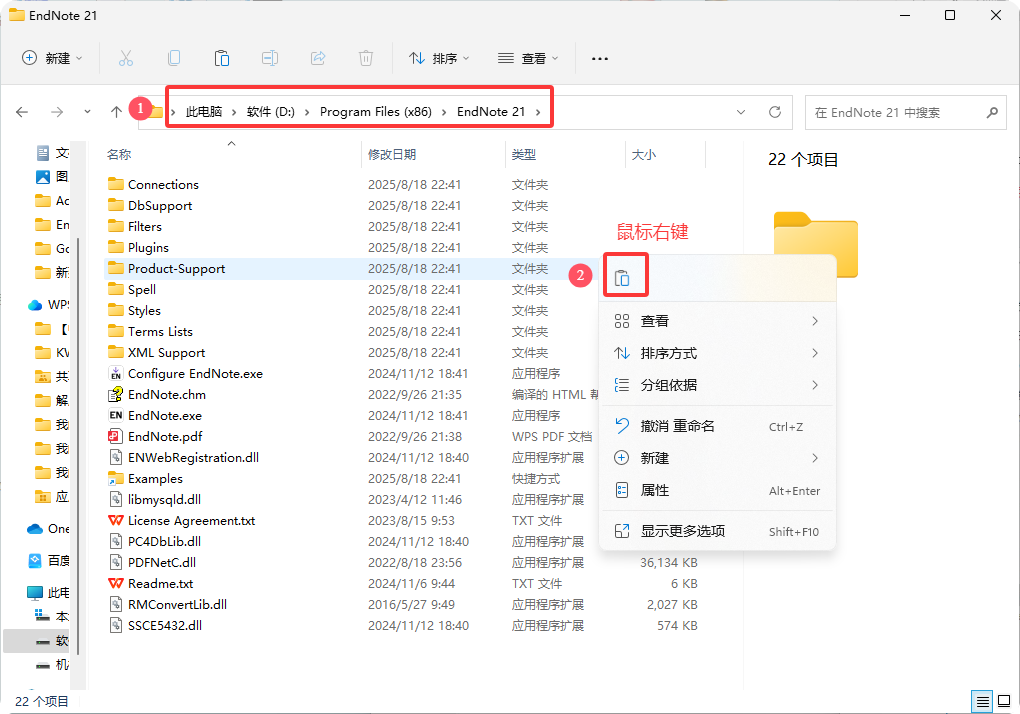The height and width of the screenshot is (714, 1020).
Task: Expand chevron after 软件 (D:) breadcrumb
Action: [307, 112]
